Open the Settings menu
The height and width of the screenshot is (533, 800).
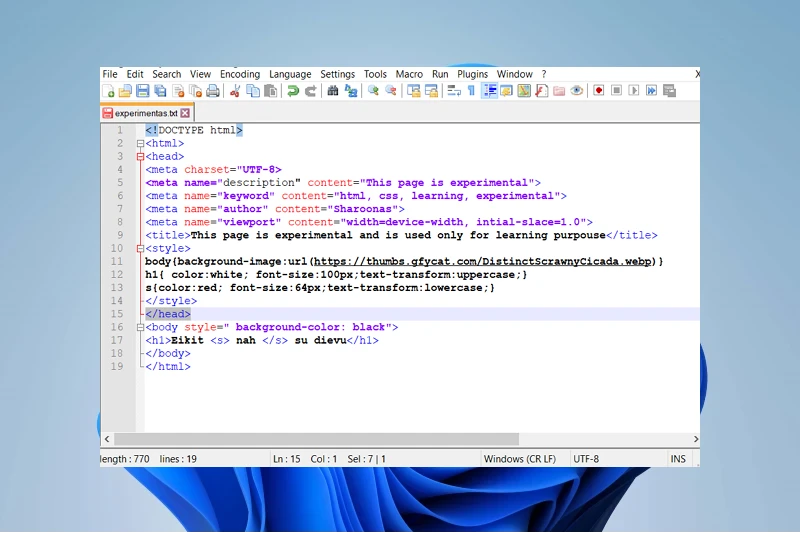tap(337, 74)
